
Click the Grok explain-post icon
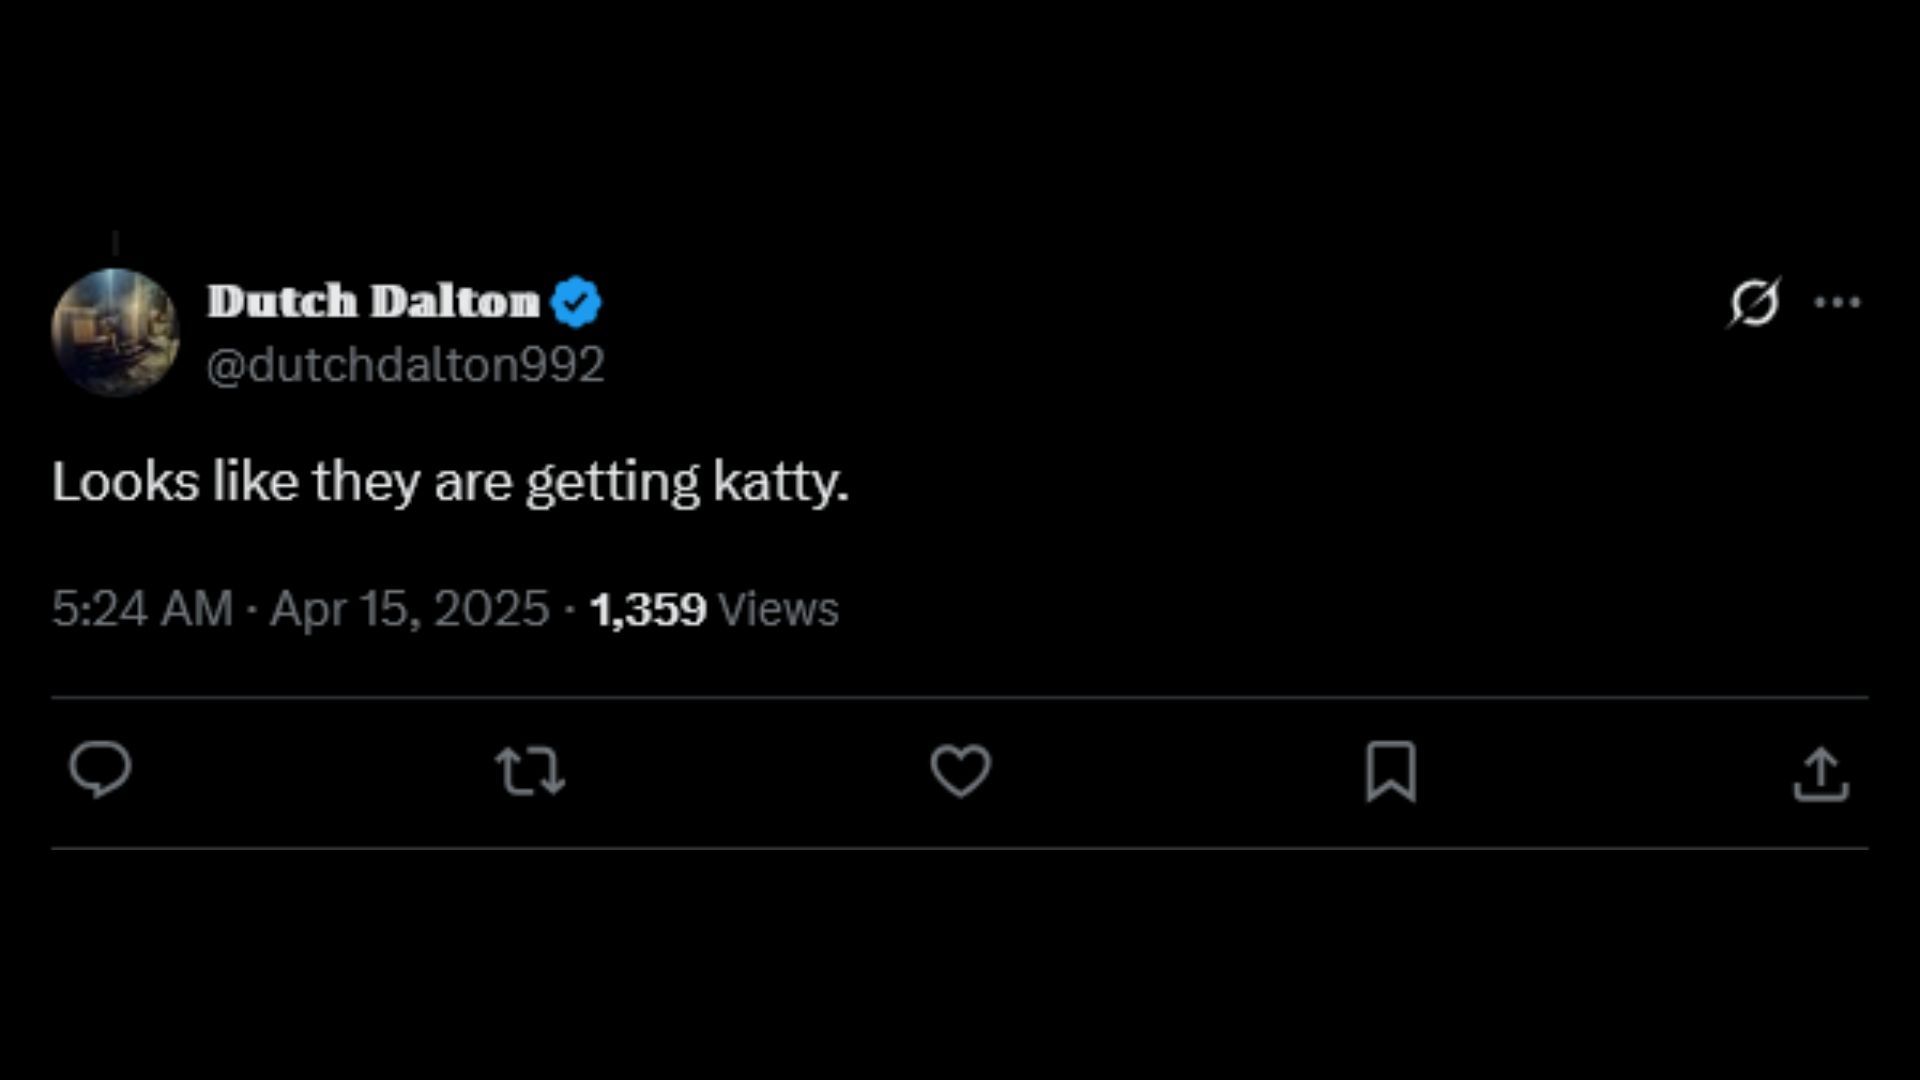tap(1754, 302)
